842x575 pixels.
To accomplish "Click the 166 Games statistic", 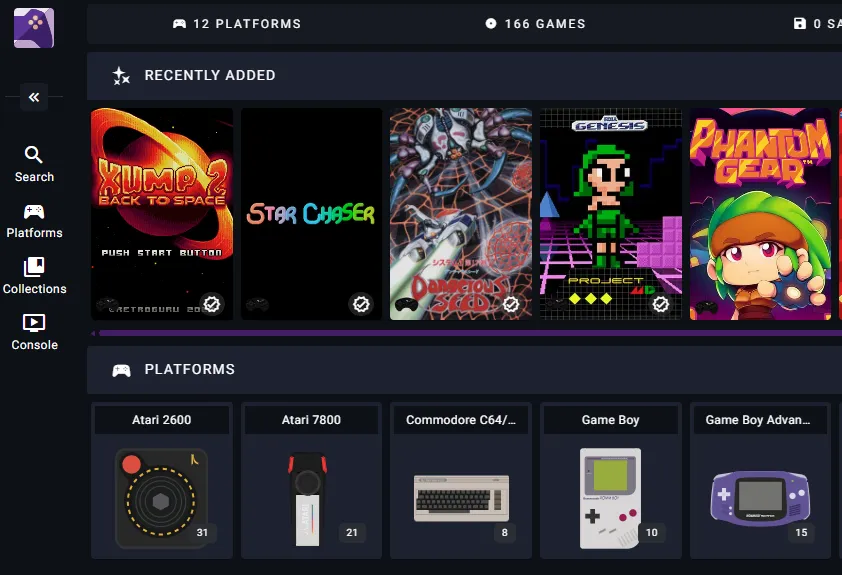I will 535,24.
